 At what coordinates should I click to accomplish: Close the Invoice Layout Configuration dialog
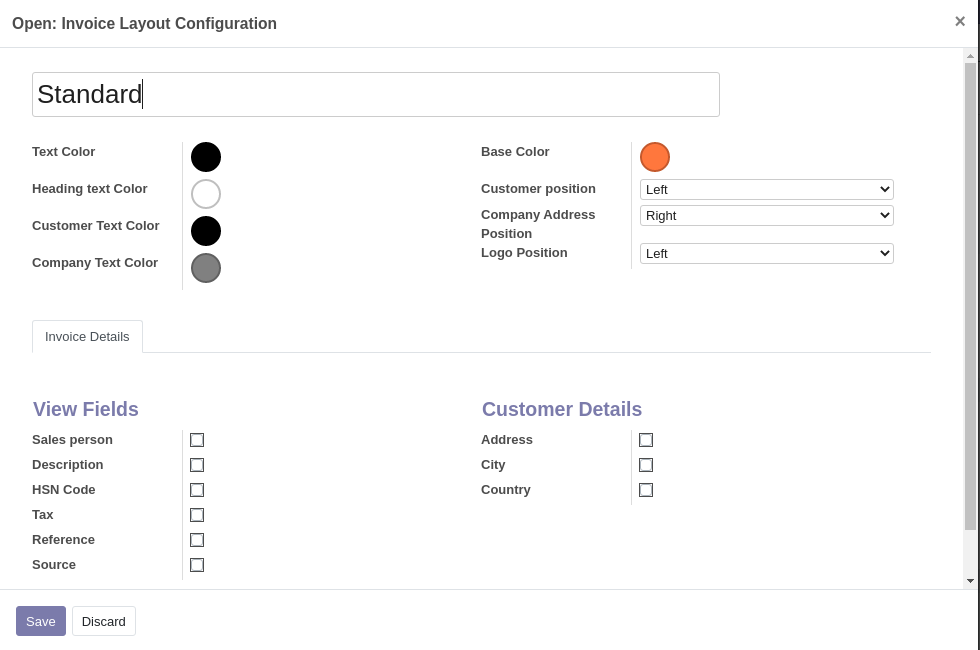point(960,21)
